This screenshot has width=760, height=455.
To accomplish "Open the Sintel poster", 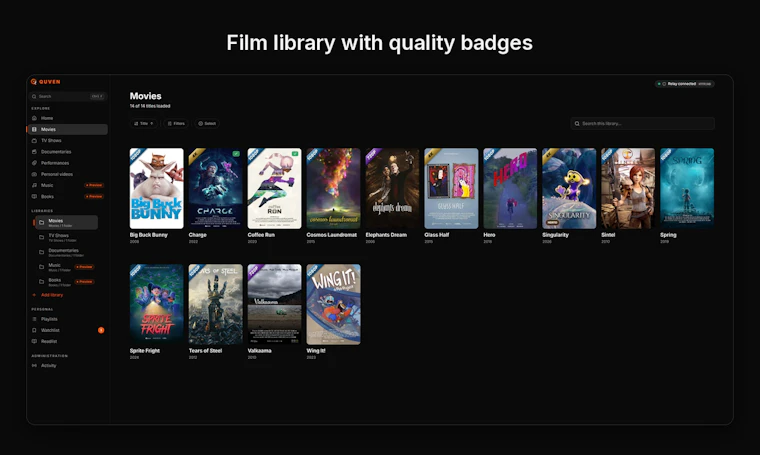I will (628, 188).
